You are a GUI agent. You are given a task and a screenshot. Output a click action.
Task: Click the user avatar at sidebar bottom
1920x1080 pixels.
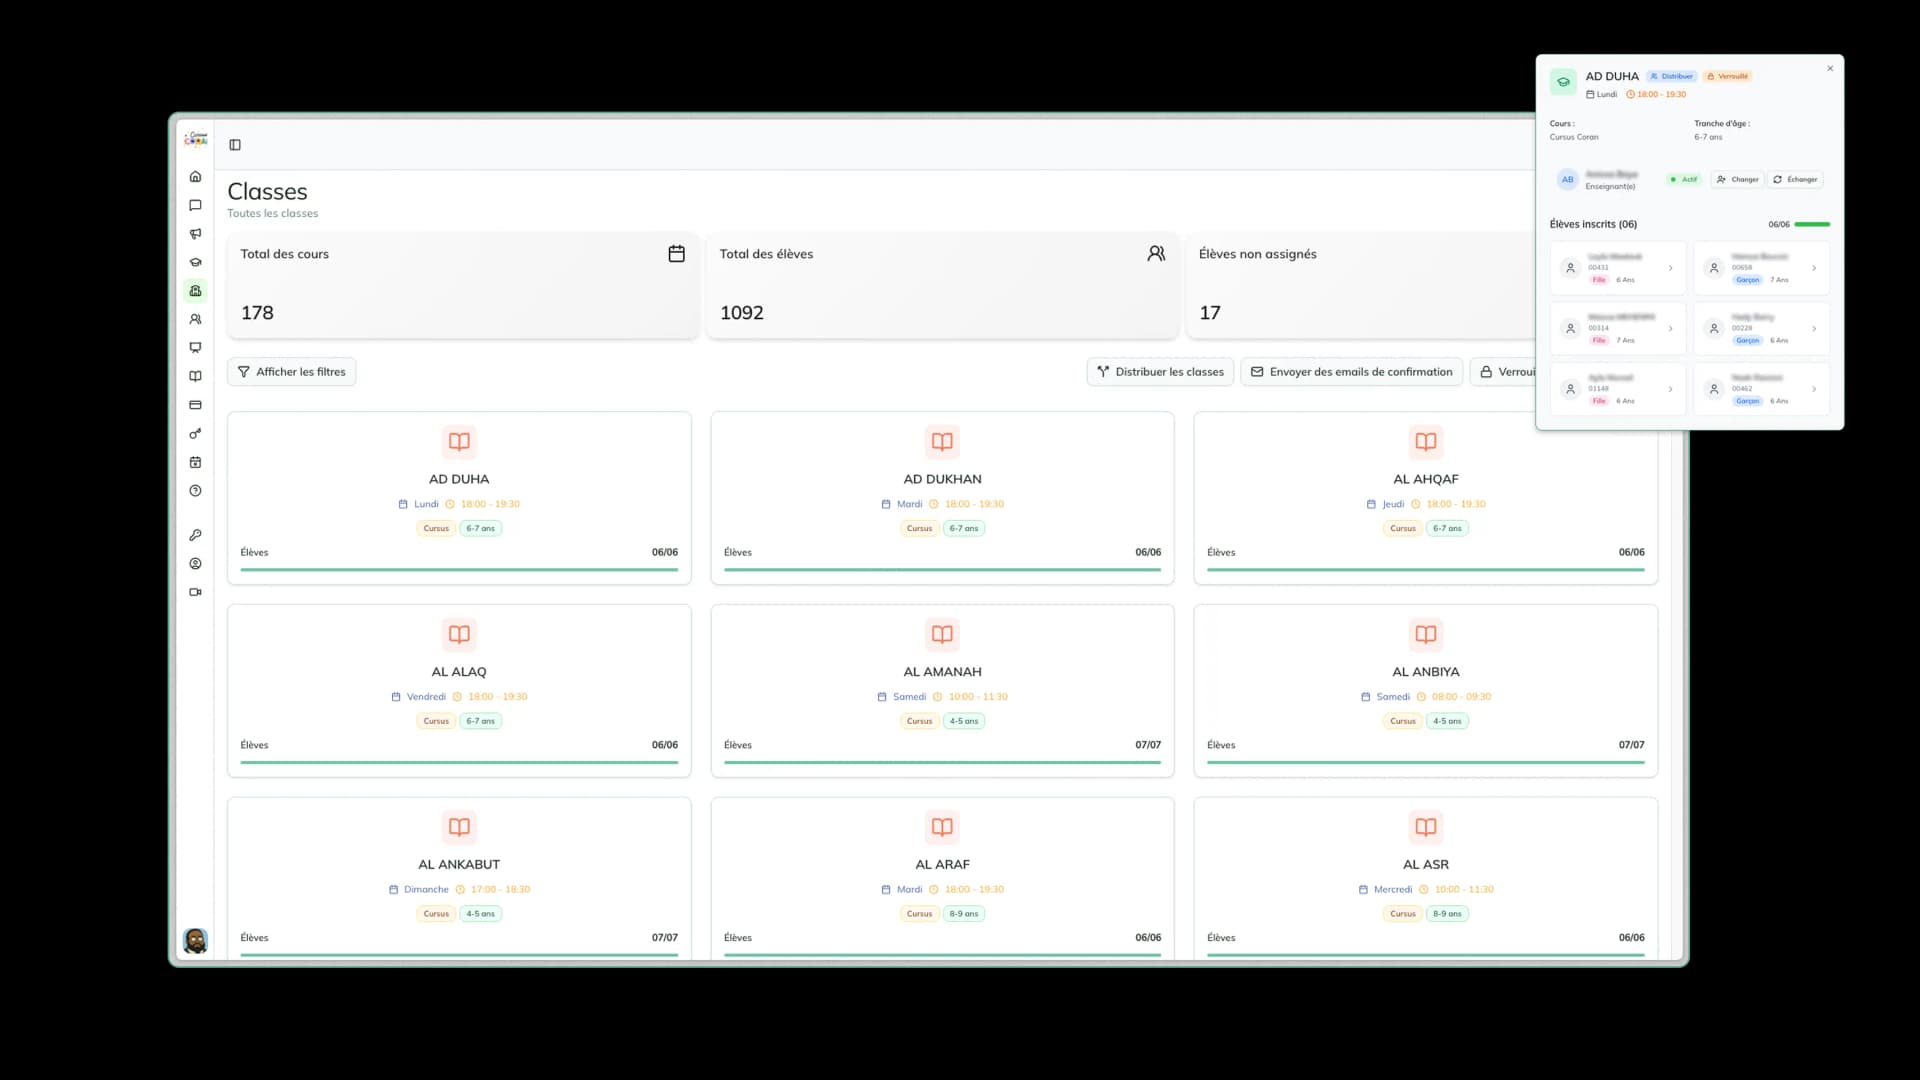click(195, 940)
